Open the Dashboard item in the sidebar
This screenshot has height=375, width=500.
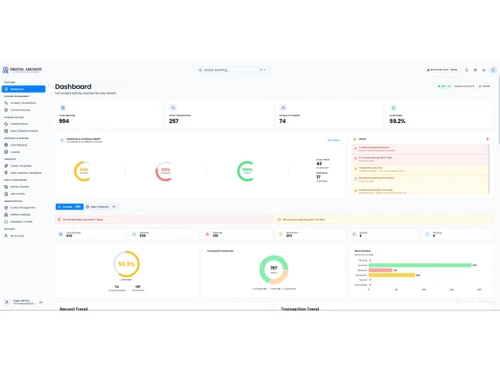23,89
